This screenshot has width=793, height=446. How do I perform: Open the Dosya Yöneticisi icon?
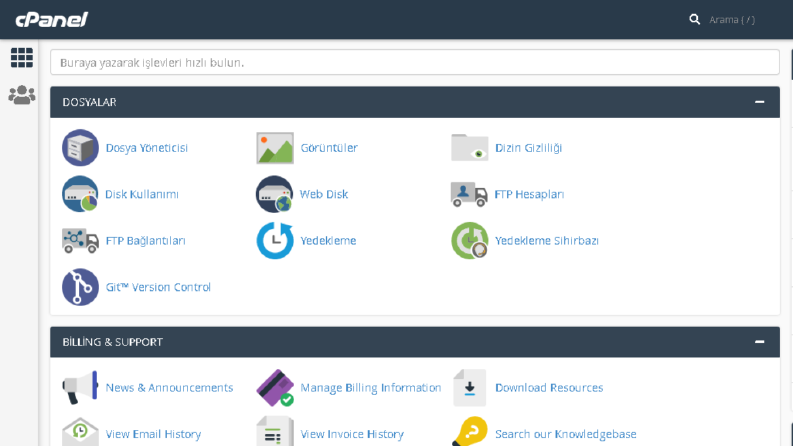[80, 148]
